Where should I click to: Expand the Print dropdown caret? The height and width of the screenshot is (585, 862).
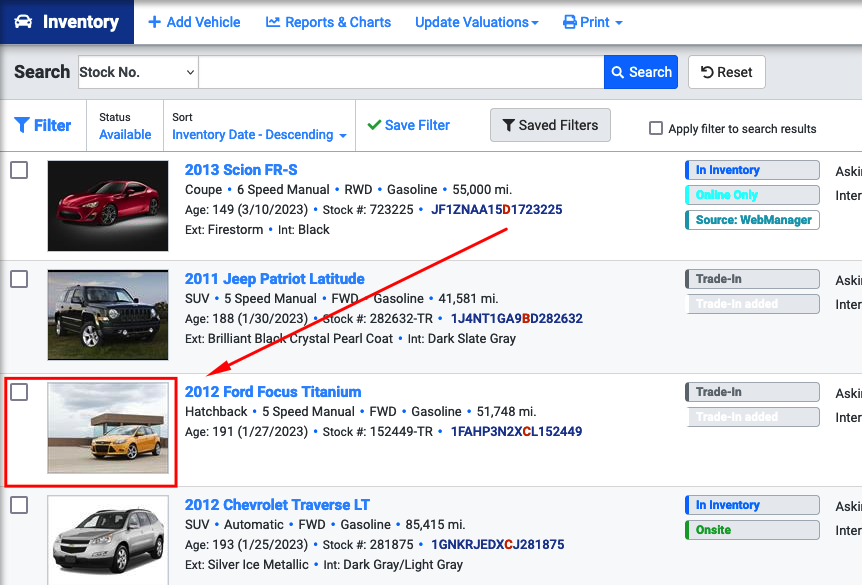coord(619,23)
